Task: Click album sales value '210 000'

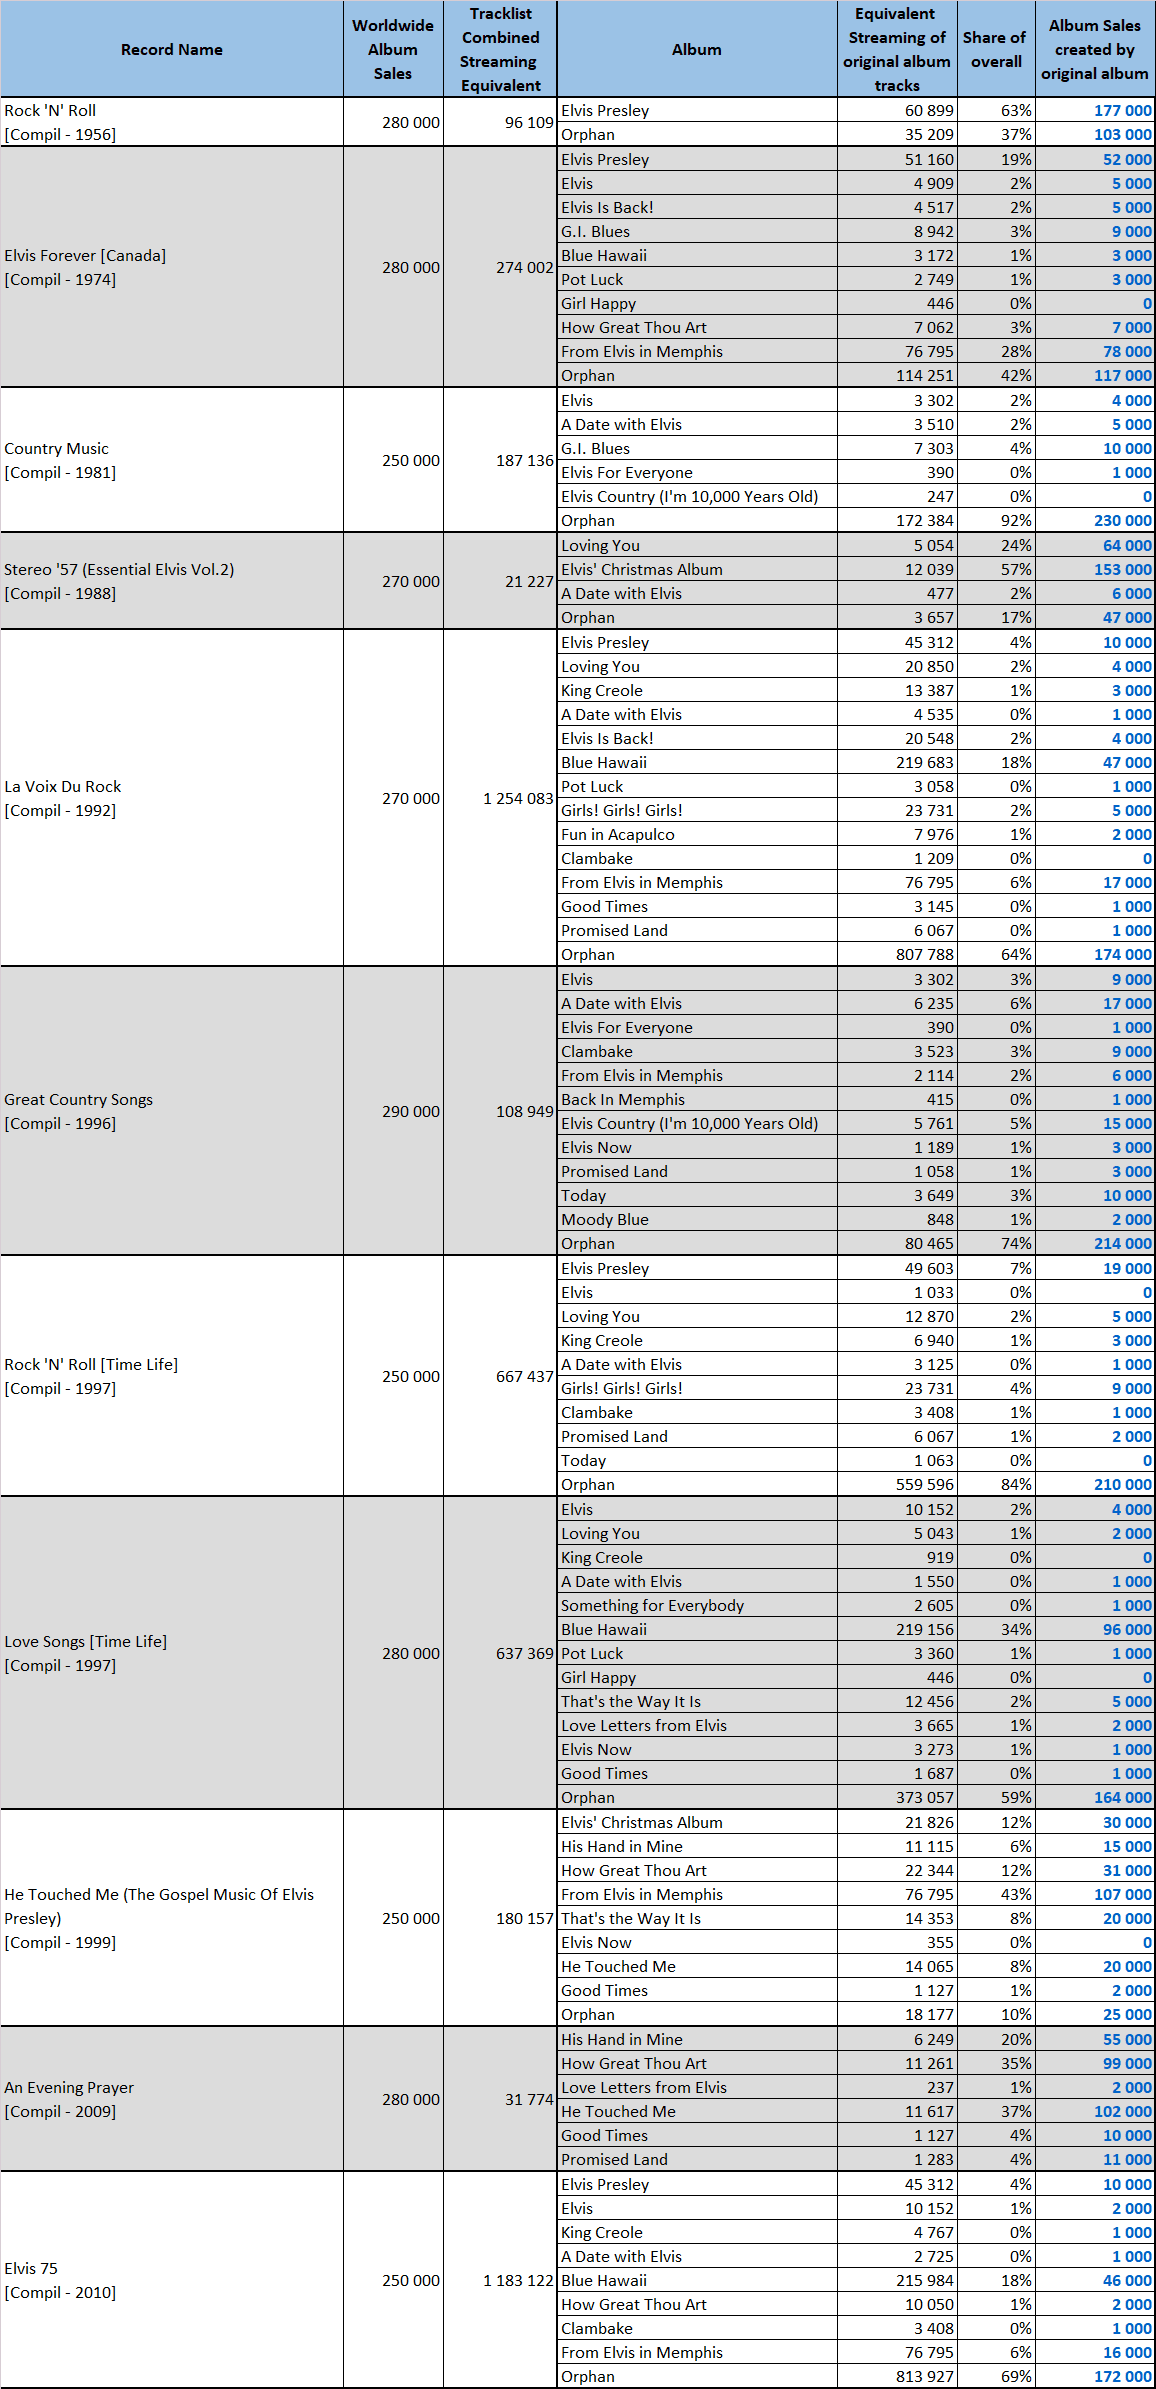Action: 1122,1484
